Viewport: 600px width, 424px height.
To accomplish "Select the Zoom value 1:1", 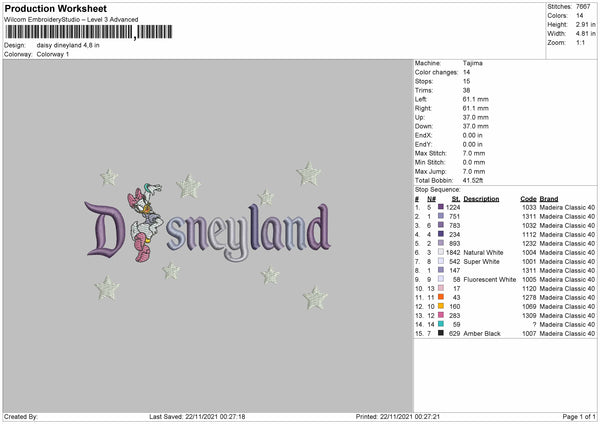I will 580,42.
